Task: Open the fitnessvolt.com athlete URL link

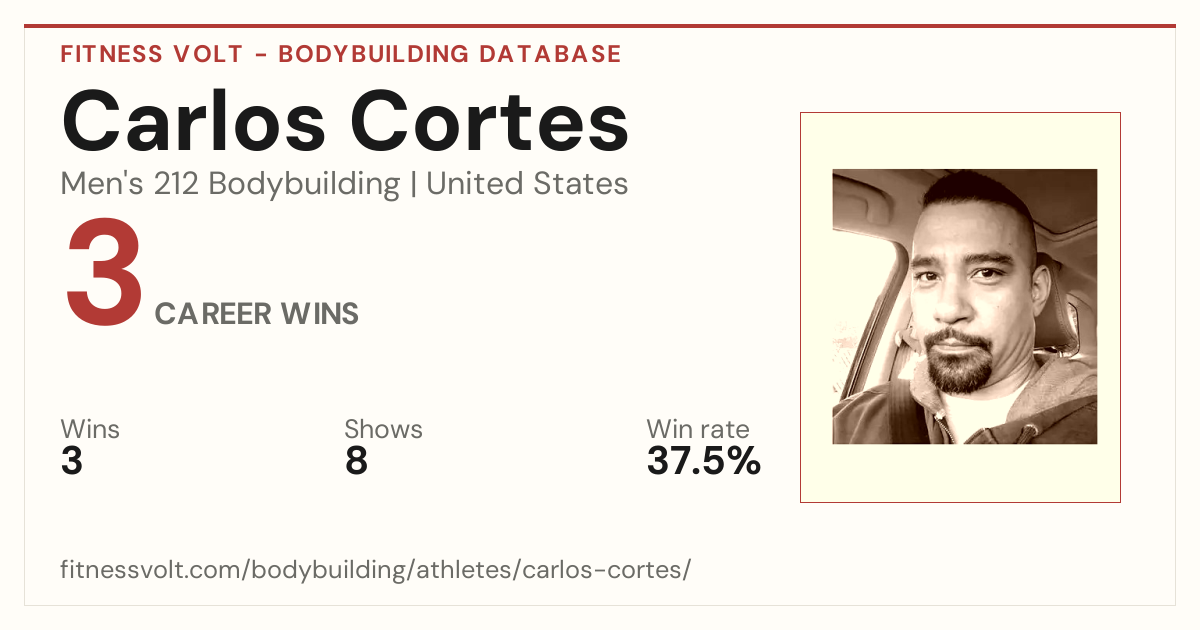Action: (375, 570)
